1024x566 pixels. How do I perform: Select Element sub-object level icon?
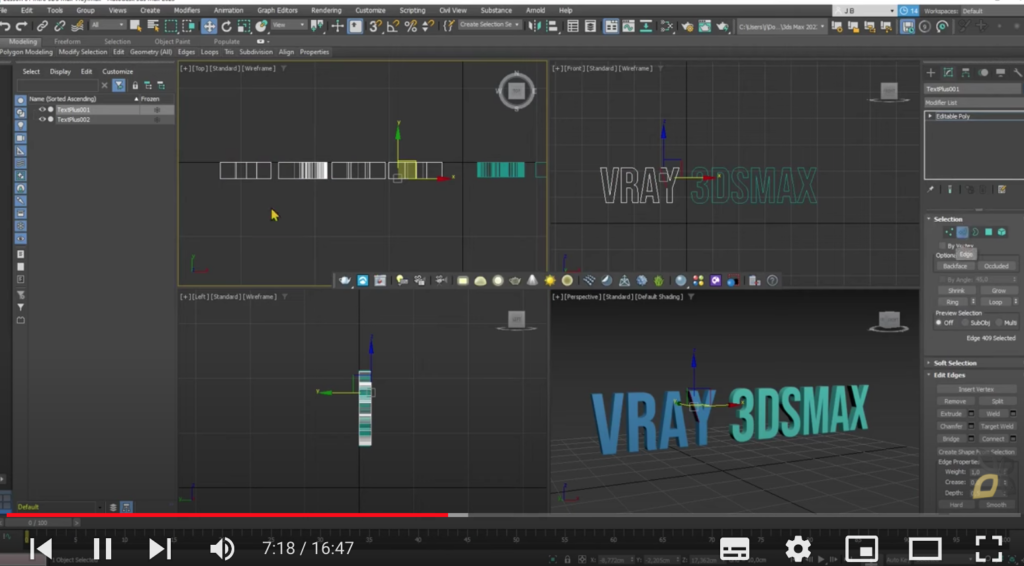[1002, 232]
